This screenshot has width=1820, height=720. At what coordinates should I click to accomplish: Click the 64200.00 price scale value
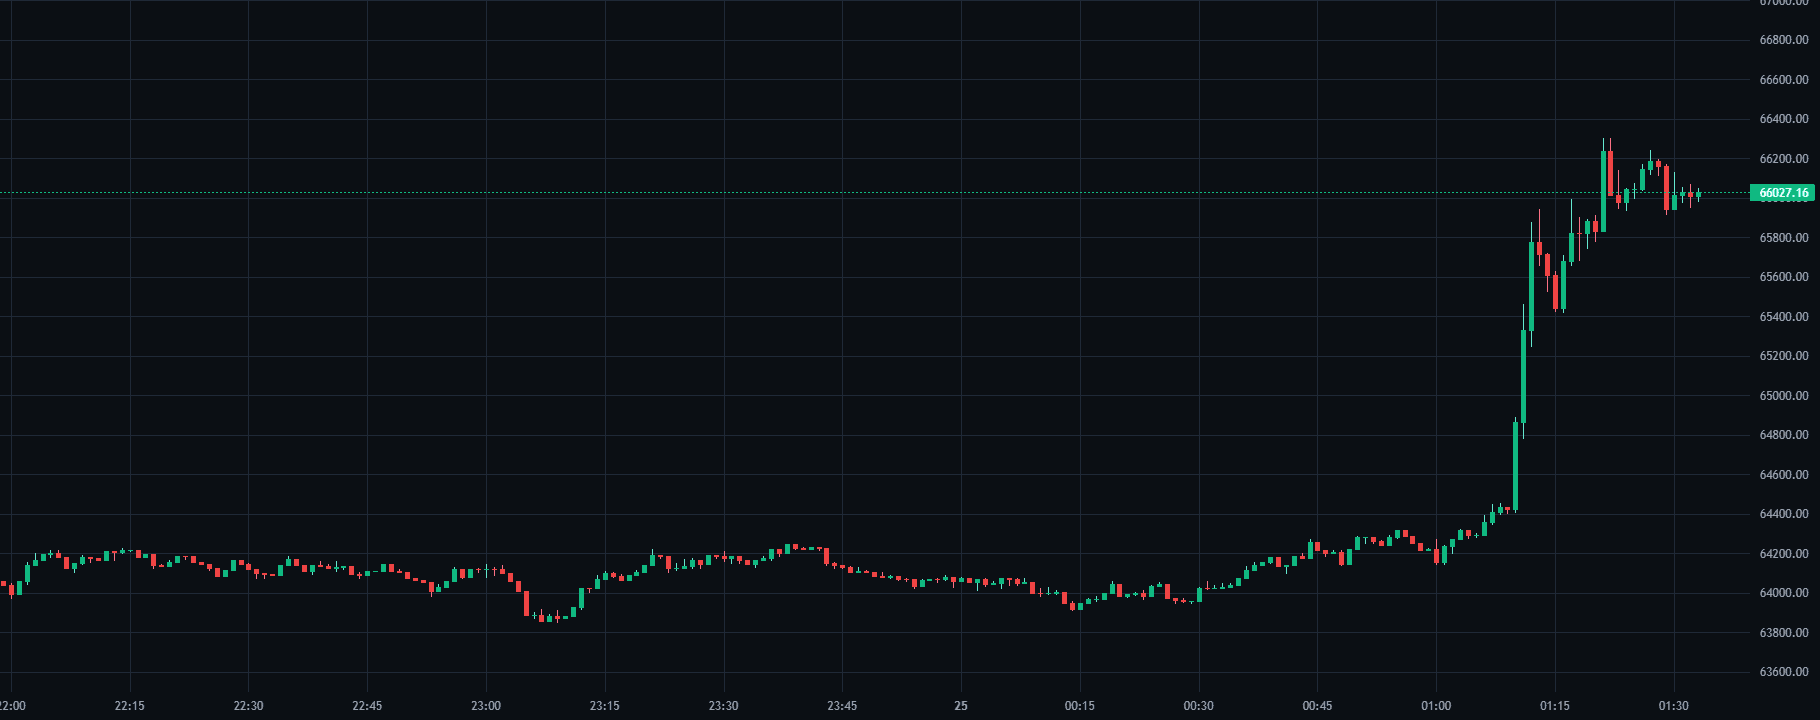[x=1784, y=554]
